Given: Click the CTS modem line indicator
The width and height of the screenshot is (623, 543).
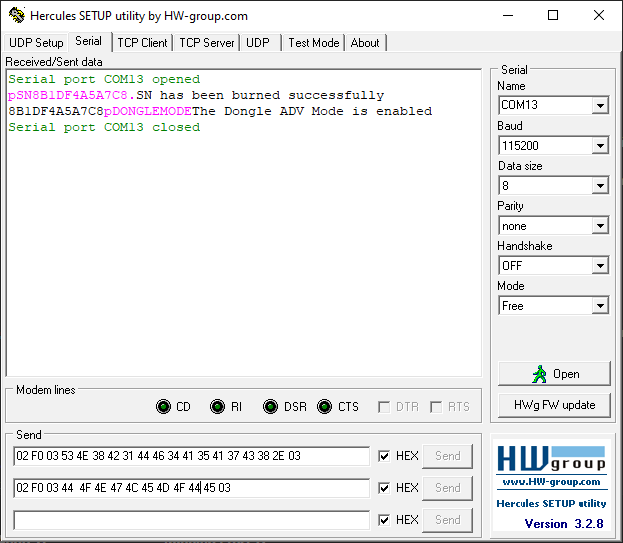Looking at the screenshot, I should [x=324, y=406].
